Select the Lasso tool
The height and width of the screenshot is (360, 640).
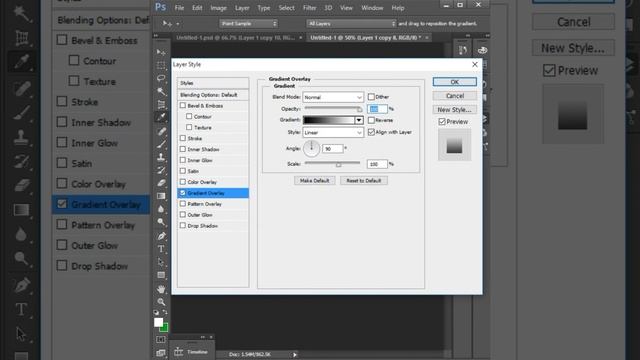[x=161, y=78]
